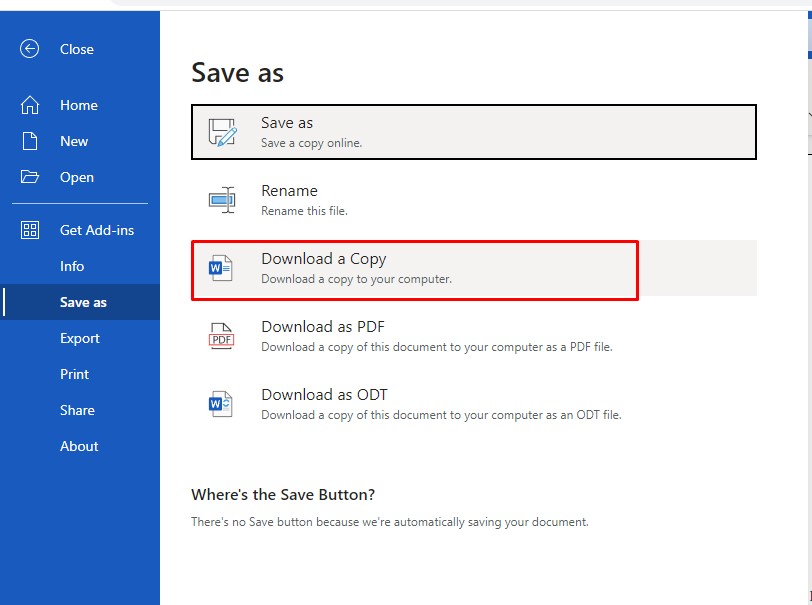
Task: Click the Home house icon
Action: coord(30,105)
